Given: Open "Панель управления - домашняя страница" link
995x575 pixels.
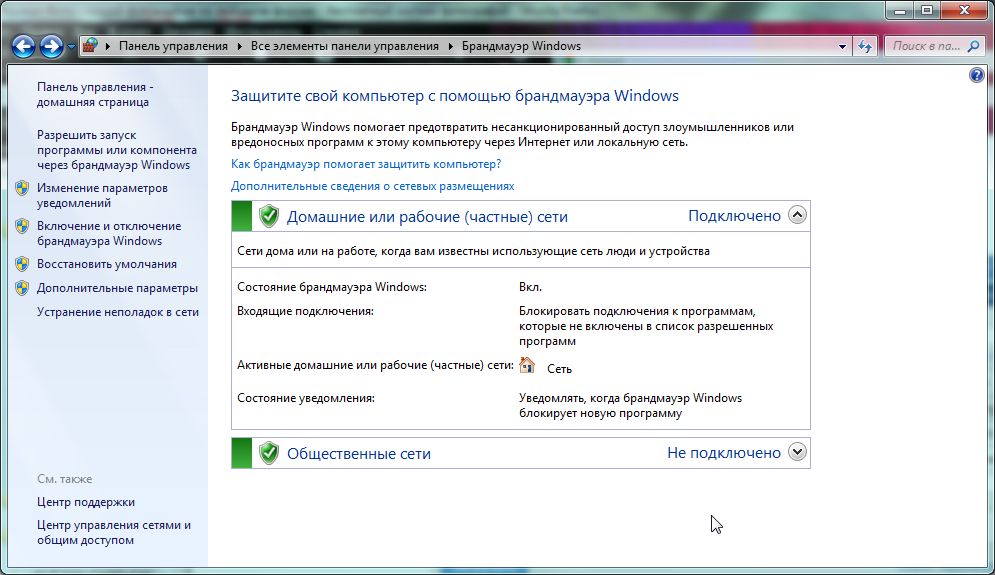Looking at the screenshot, I should pos(95,95).
